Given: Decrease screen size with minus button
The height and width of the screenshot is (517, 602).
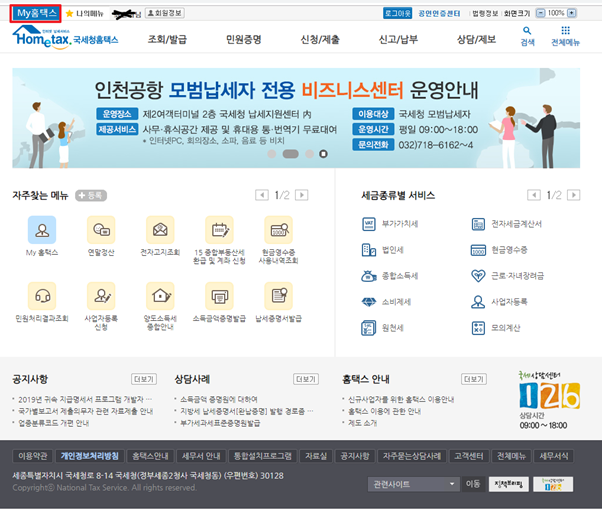Looking at the screenshot, I should pyautogui.click(x=541, y=13).
